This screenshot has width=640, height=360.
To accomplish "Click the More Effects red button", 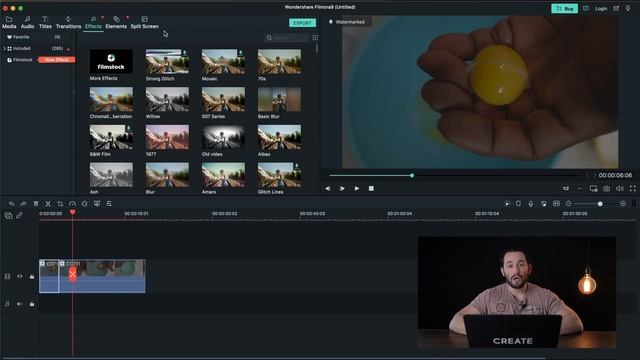I will pos(57,60).
